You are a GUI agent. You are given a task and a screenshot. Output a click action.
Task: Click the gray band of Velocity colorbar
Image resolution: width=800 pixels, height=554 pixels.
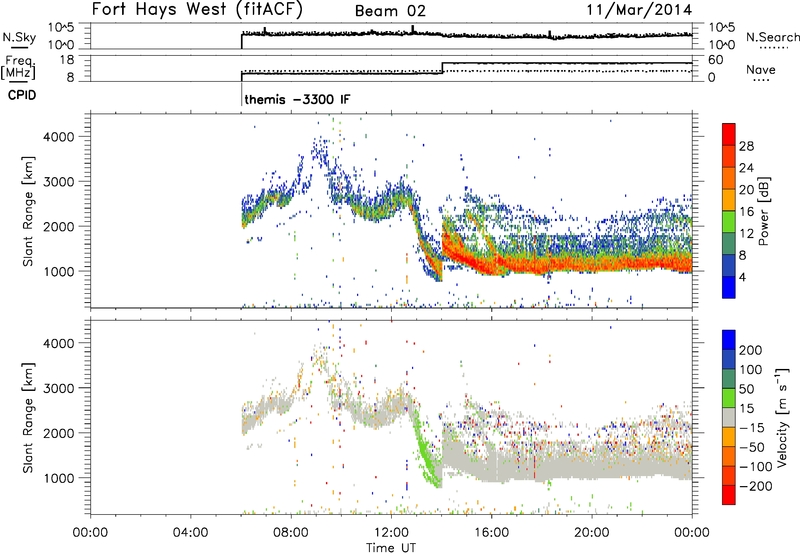click(x=729, y=417)
